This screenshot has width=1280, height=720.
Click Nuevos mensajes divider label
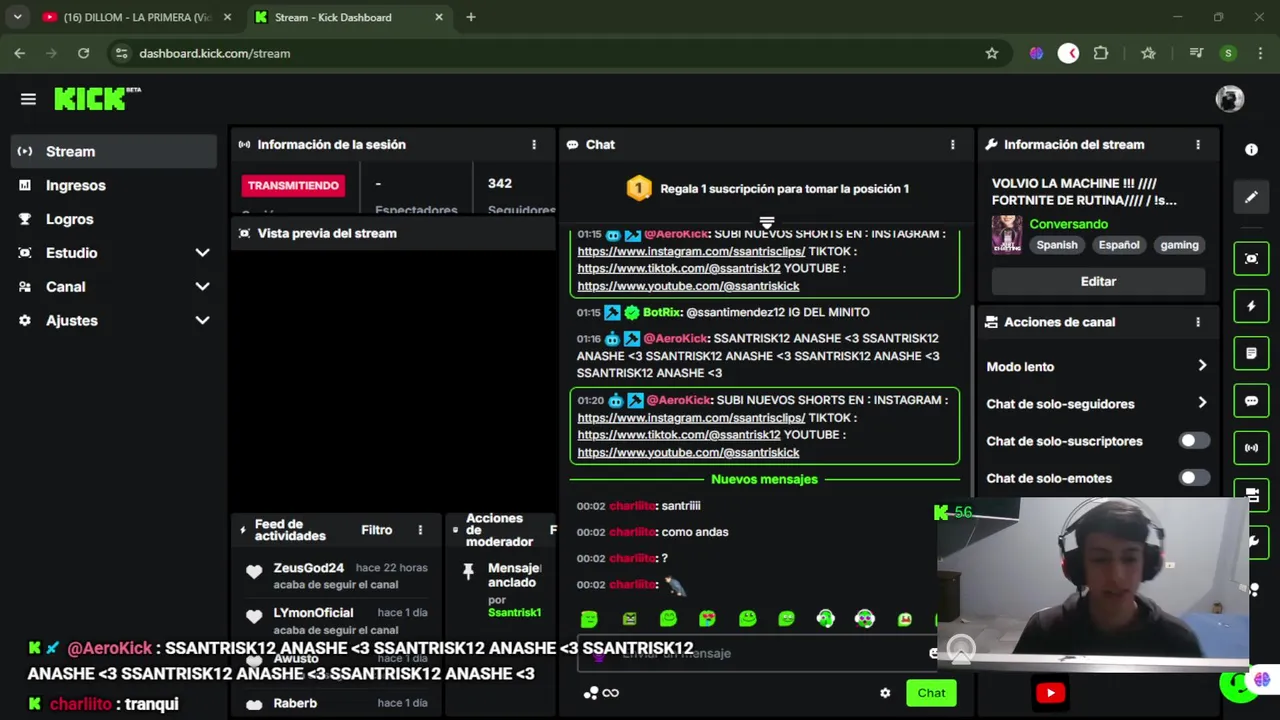[764, 479]
